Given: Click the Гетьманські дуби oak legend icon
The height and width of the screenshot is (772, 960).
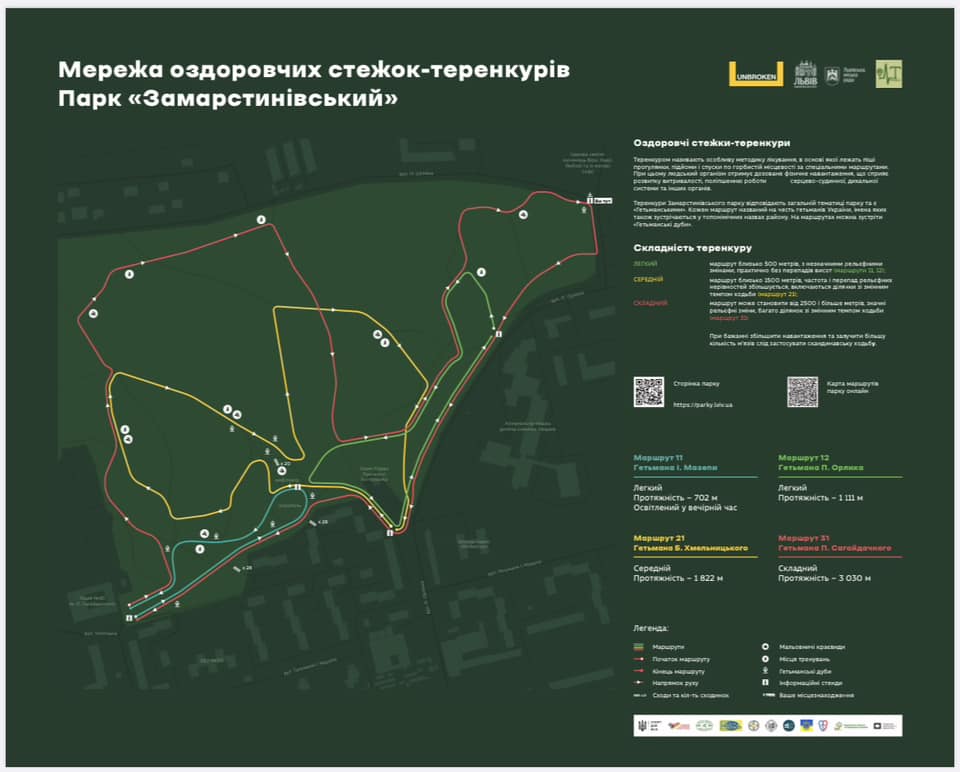Looking at the screenshot, I should pos(765,671).
